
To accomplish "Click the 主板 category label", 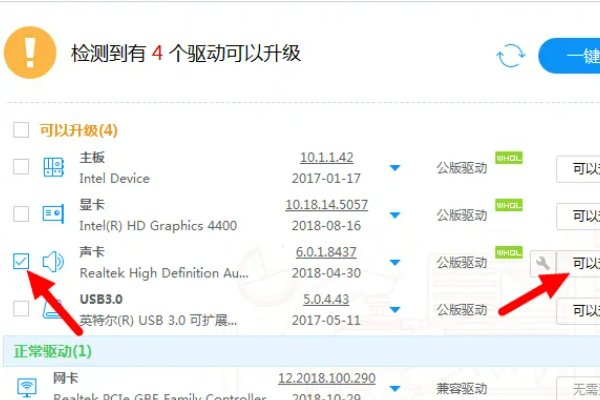I will tap(92, 157).
